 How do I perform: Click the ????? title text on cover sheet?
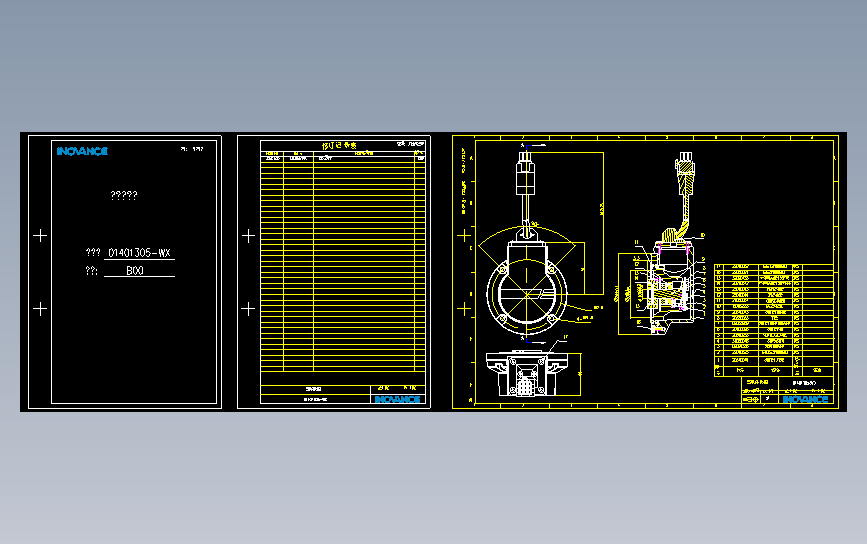tap(124, 195)
